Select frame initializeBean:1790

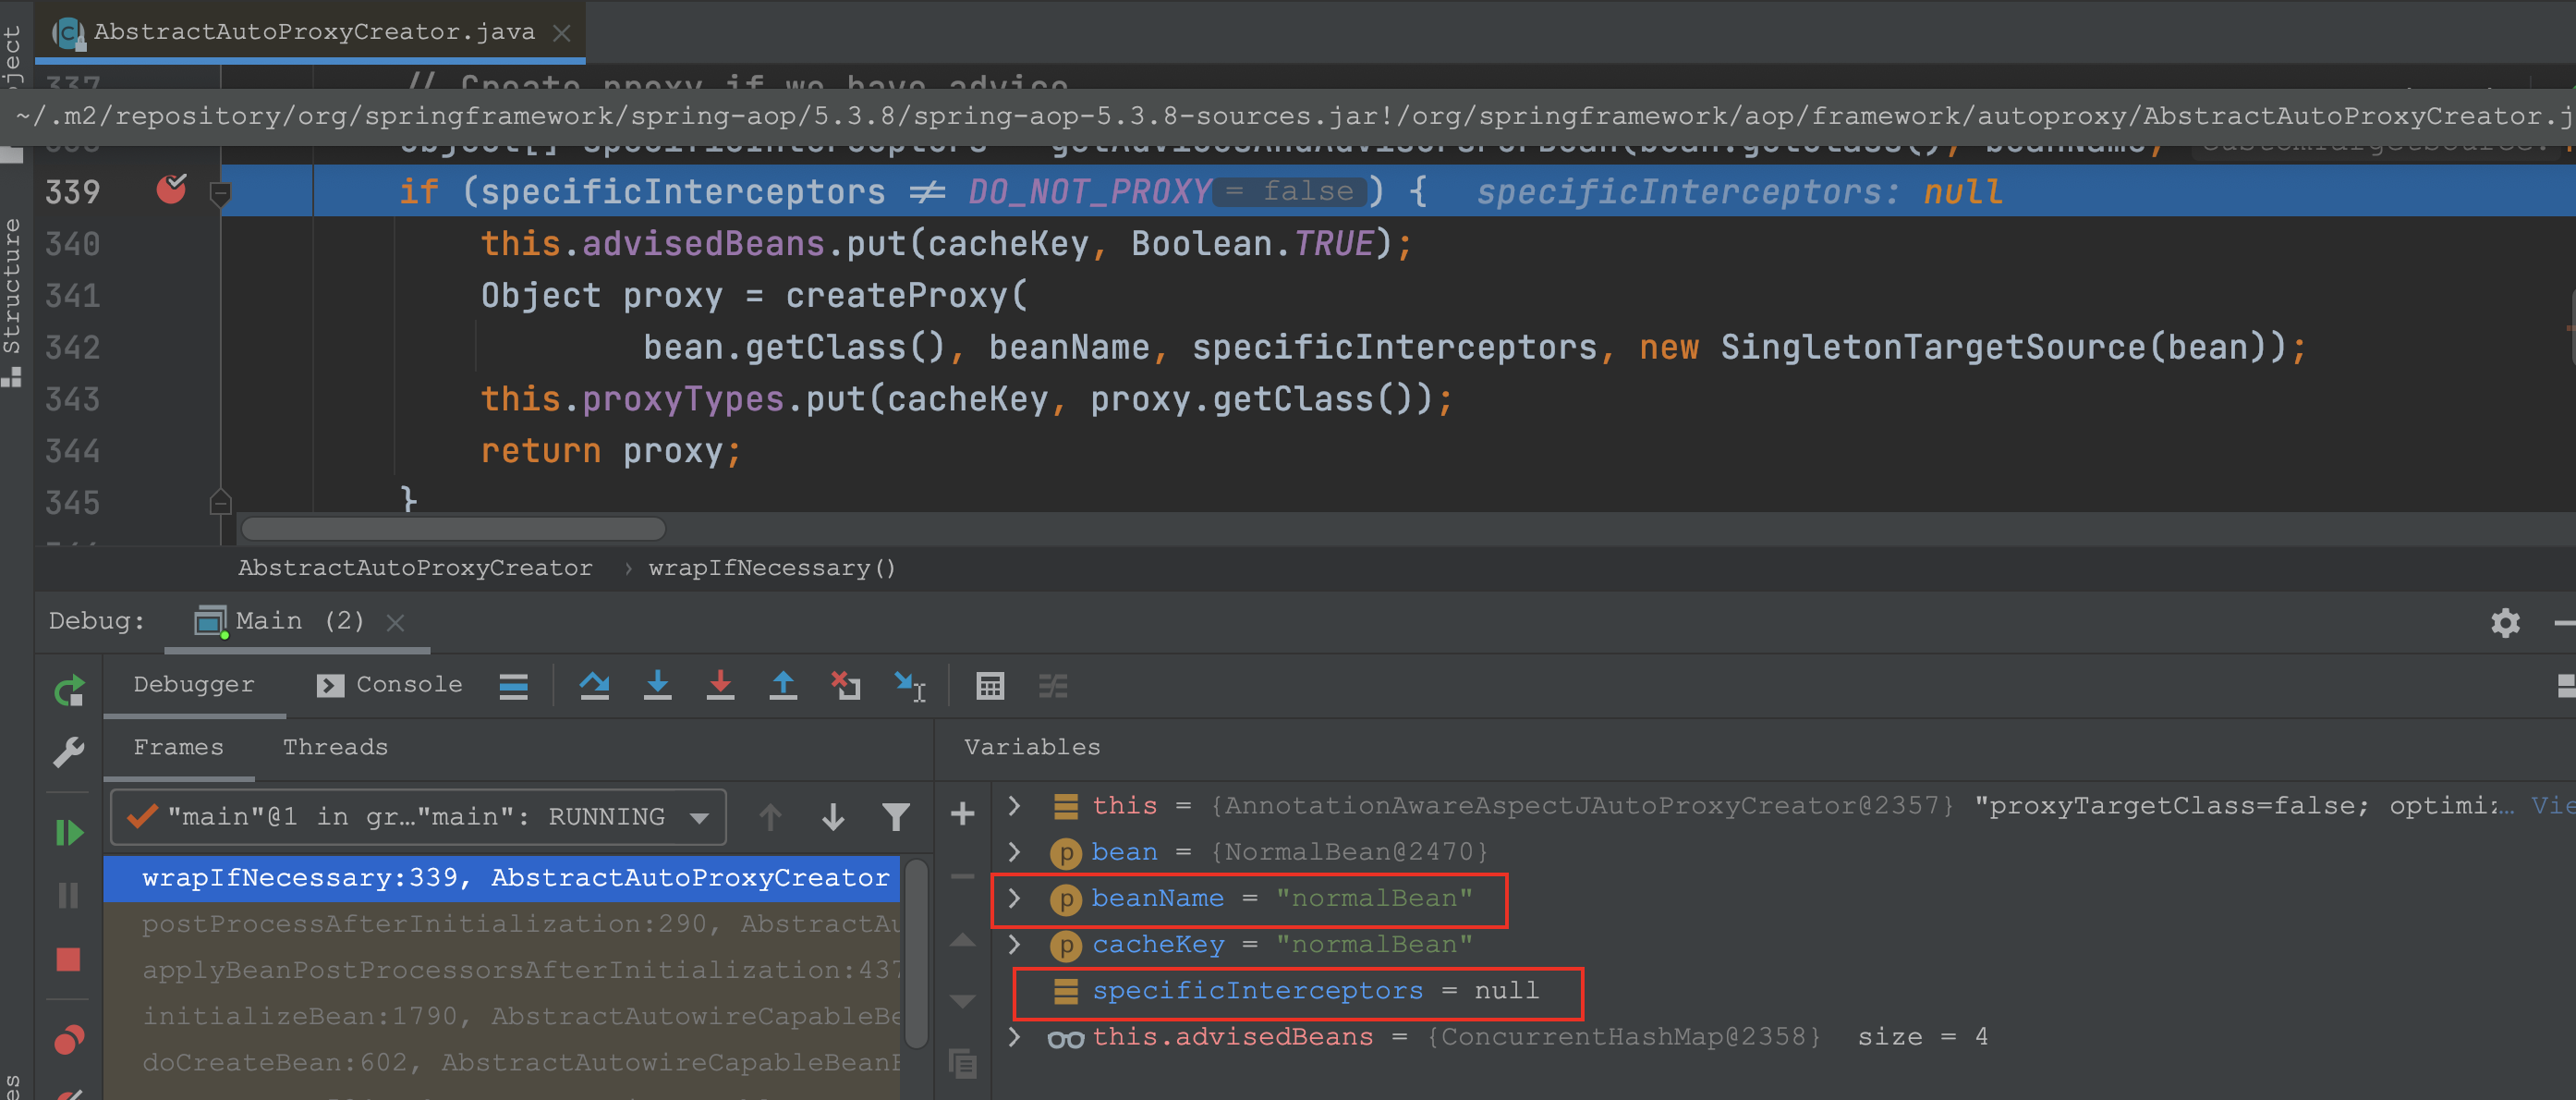click(x=502, y=1015)
